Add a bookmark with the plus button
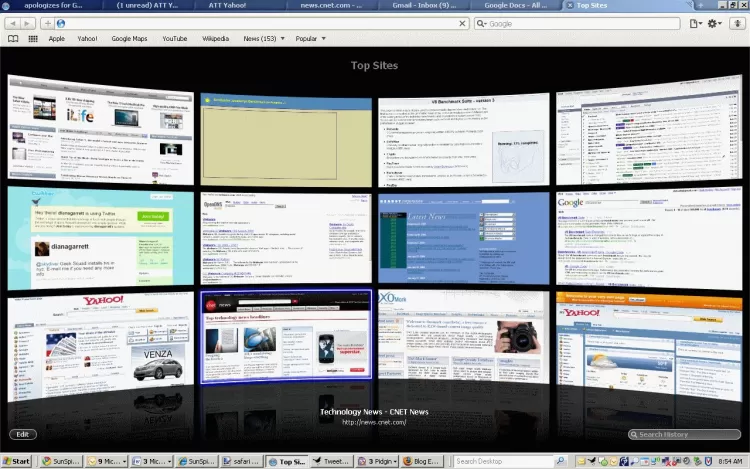This screenshot has width=750, height=469. pyautogui.click(x=47, y=23)
